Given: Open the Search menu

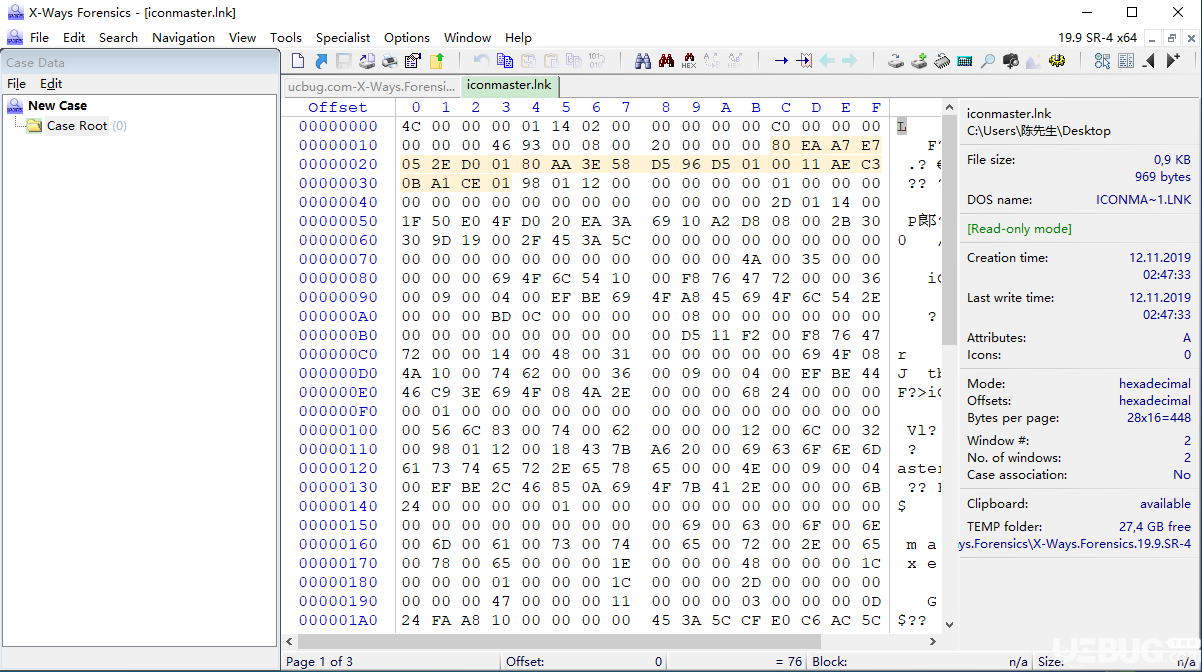Looking at the screenshot, I should coord(118,37).
